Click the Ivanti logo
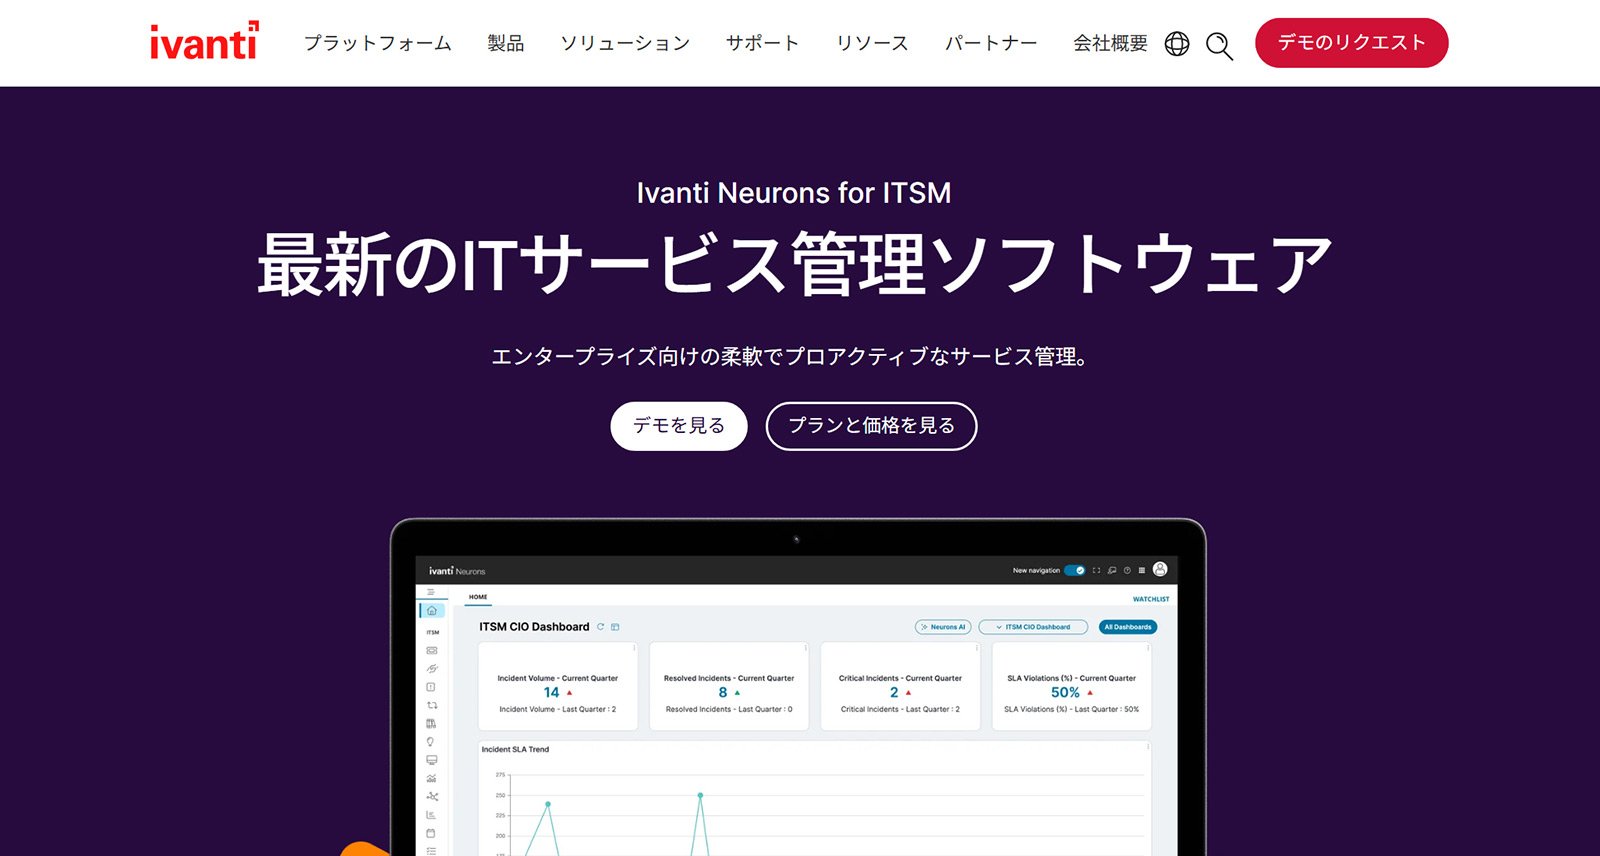 click(204, 41)
